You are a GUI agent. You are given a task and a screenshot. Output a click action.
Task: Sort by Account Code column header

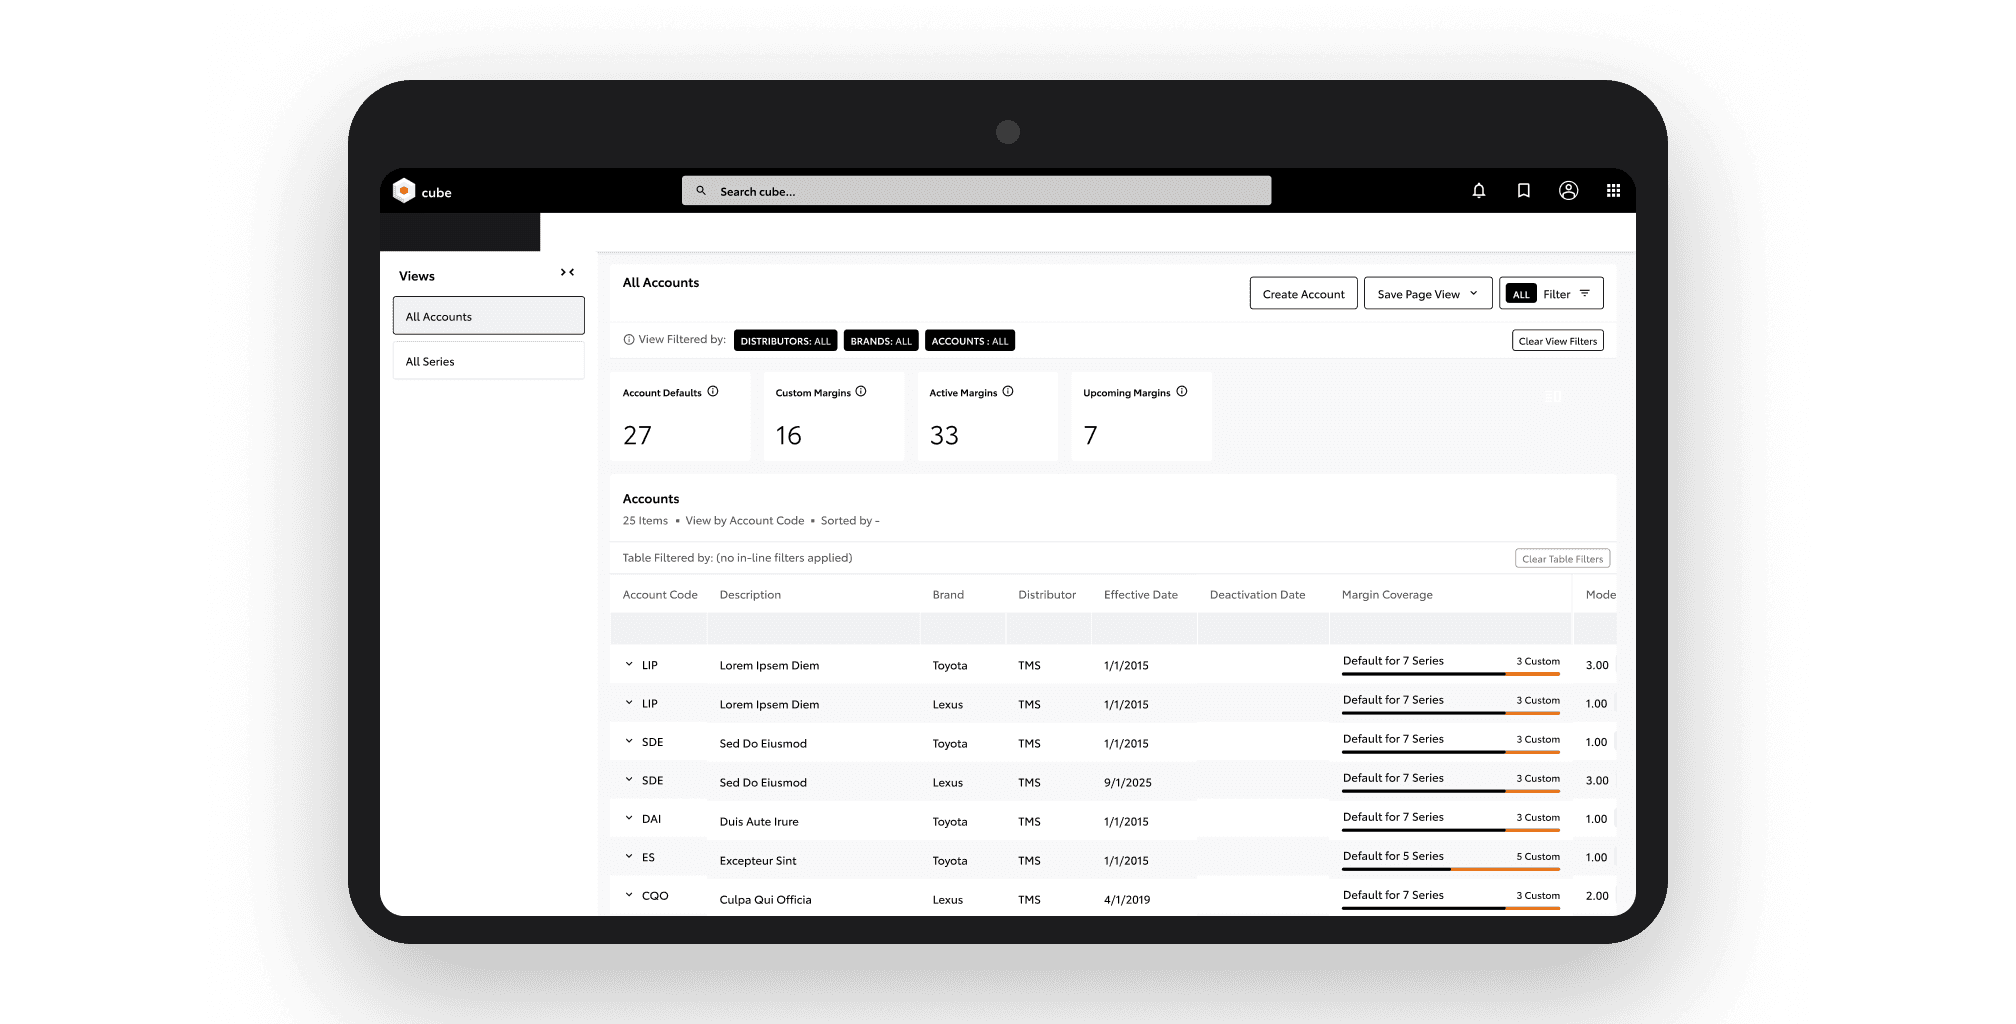tap(660, 595)
